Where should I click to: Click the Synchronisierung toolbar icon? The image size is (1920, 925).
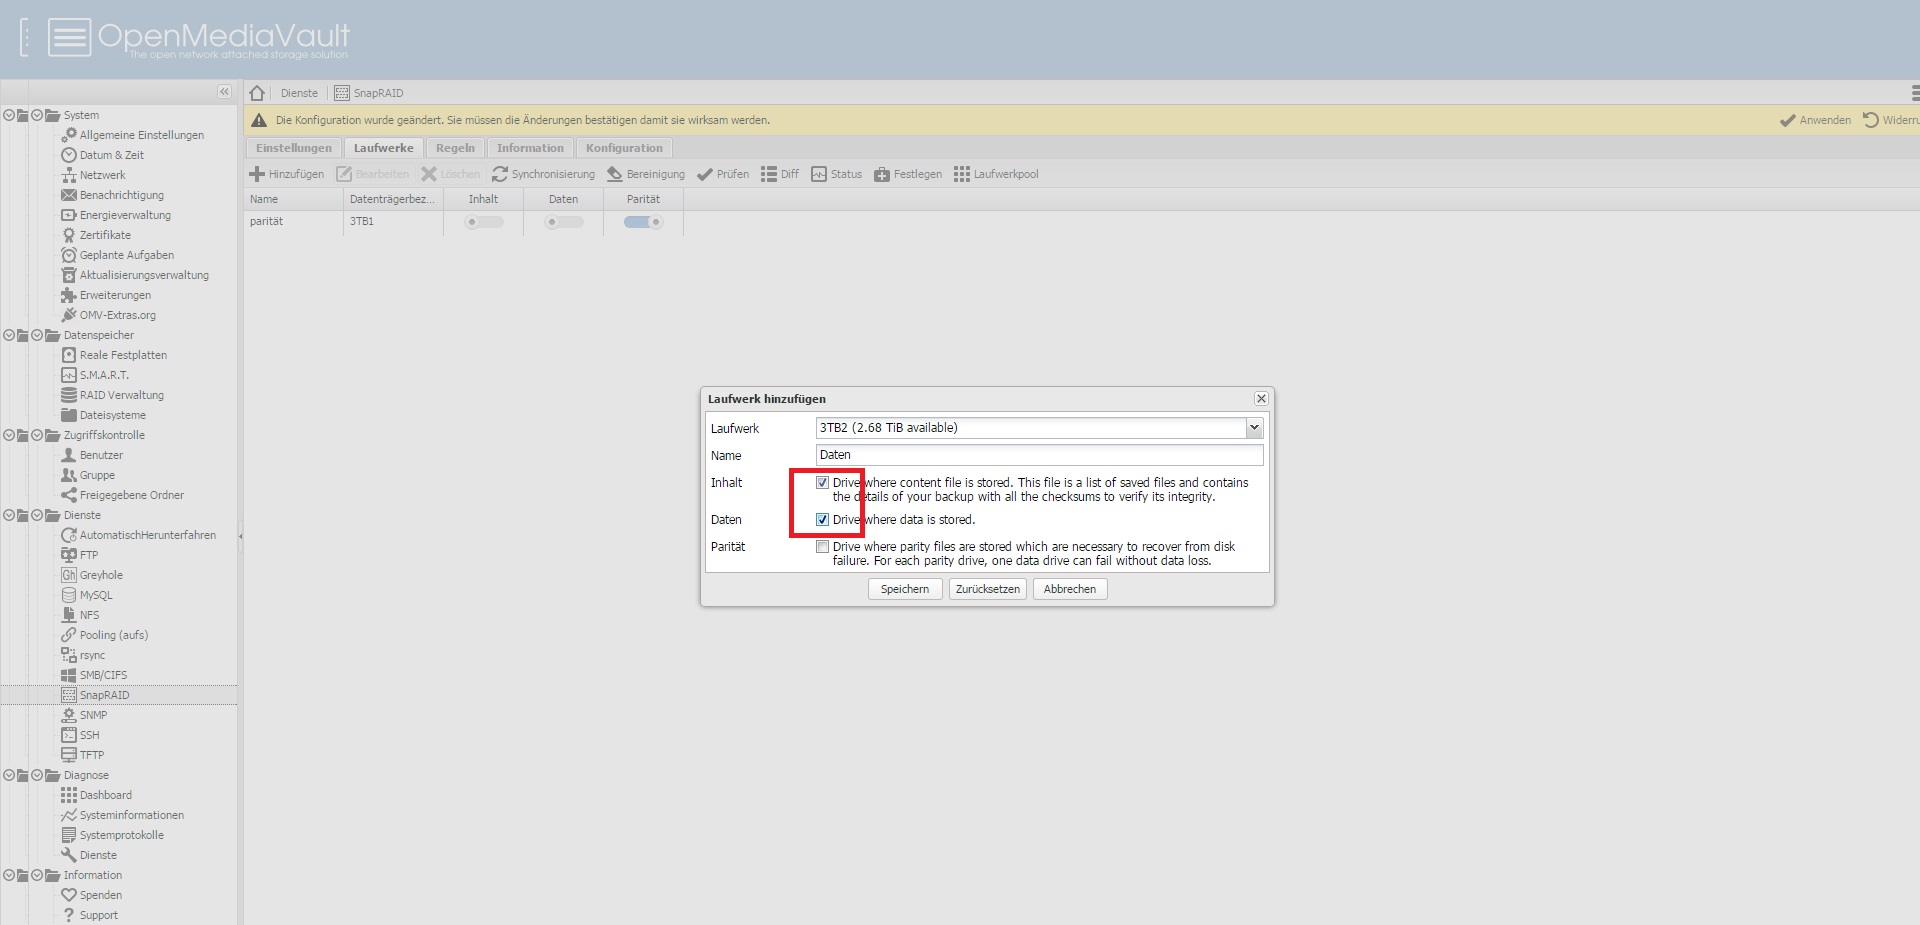tap(500, 174)
